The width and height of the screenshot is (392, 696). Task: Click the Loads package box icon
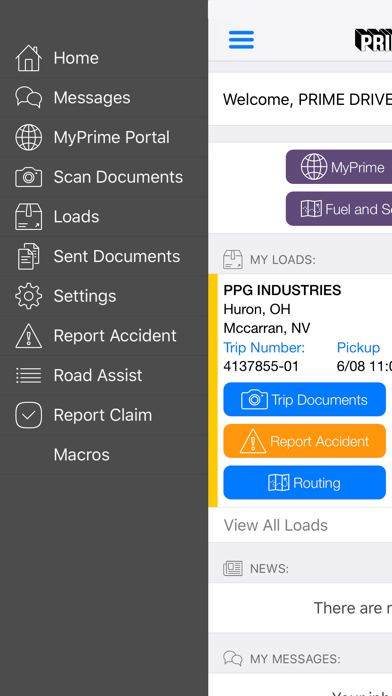[x=28, y=217]
